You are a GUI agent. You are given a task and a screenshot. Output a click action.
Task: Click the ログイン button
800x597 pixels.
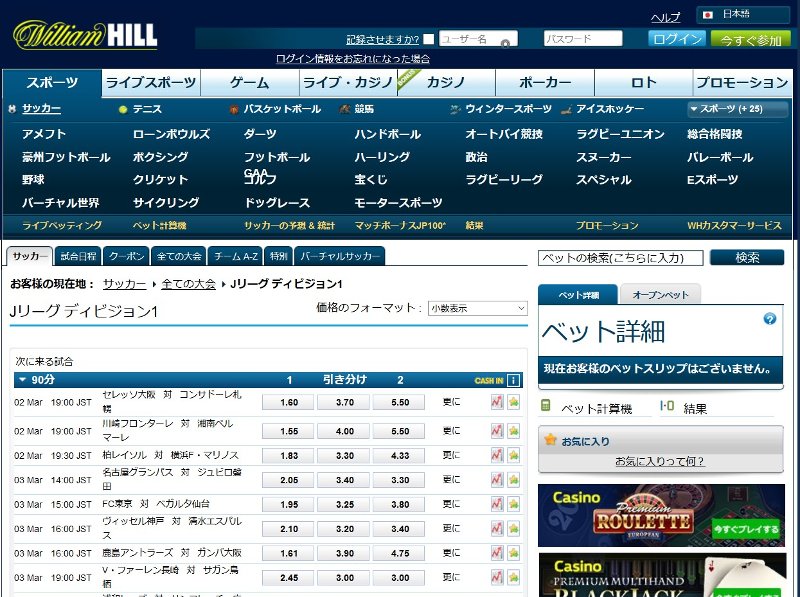677,39
